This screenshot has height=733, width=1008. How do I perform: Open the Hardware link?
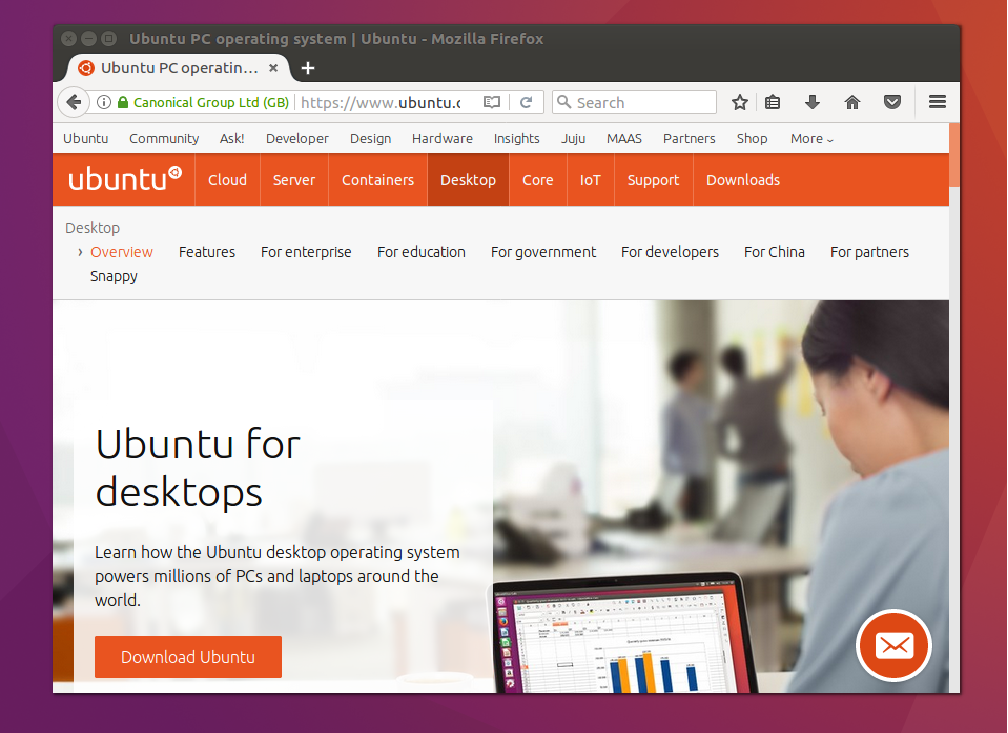(x=442, y=139)
